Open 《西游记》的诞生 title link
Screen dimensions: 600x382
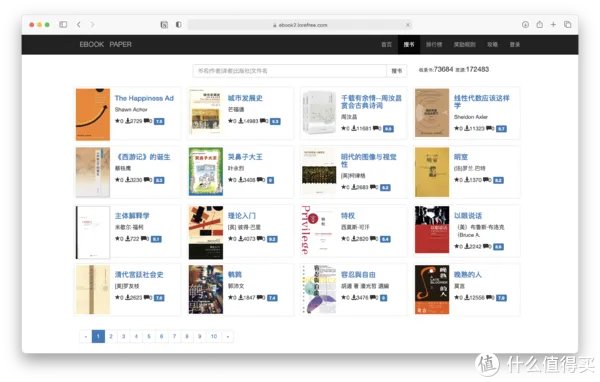tap(143, 157)
